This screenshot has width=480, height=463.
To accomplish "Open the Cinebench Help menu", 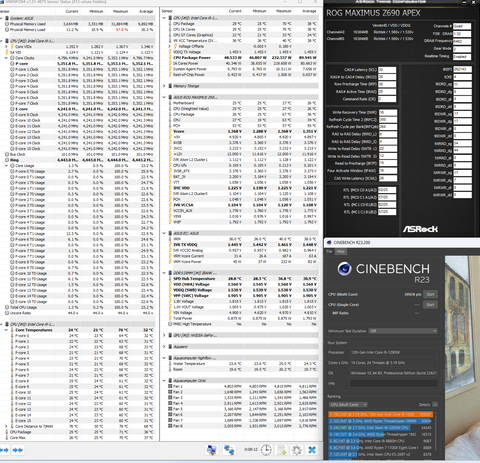I will pyautogui.click(x=340, y=251).
